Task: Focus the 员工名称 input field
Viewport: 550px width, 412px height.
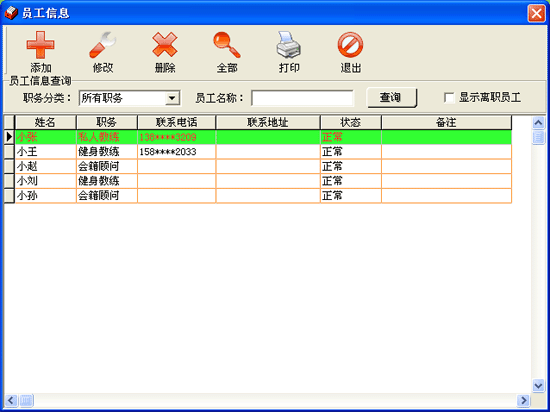Action: [x=302, y=98]
